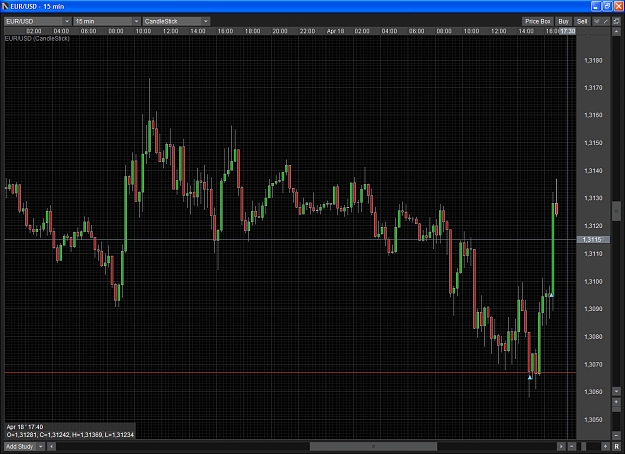The image size is (625, 454).
Task: Click the EUR/USD (CandleStick) chart label
Action: click(37, 38)
